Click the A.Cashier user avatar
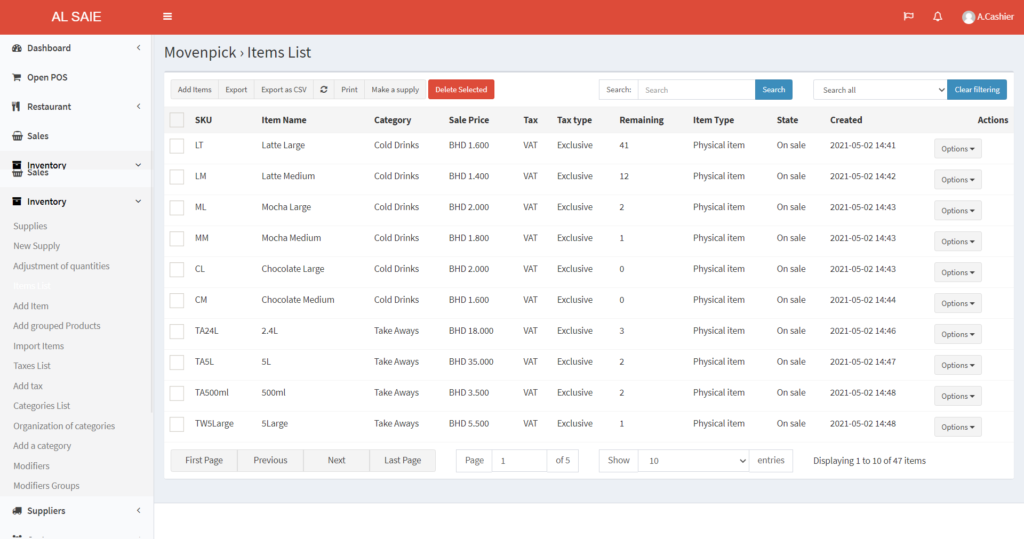Screen dimensions: 1024x539 pos(968,17)
